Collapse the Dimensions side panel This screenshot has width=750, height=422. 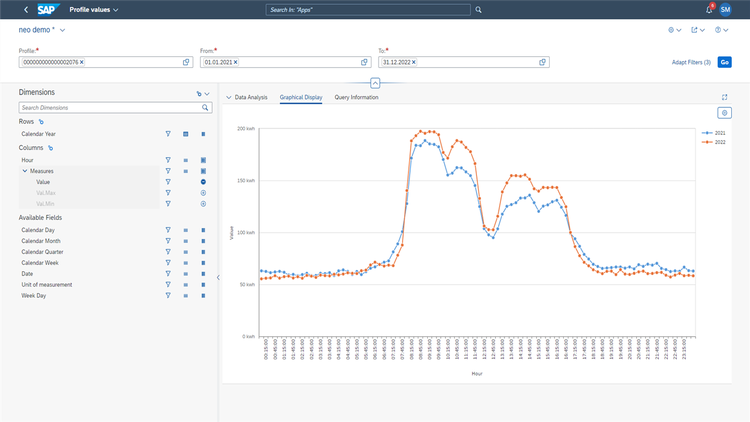pyautogui.click(x=218, y=277)
